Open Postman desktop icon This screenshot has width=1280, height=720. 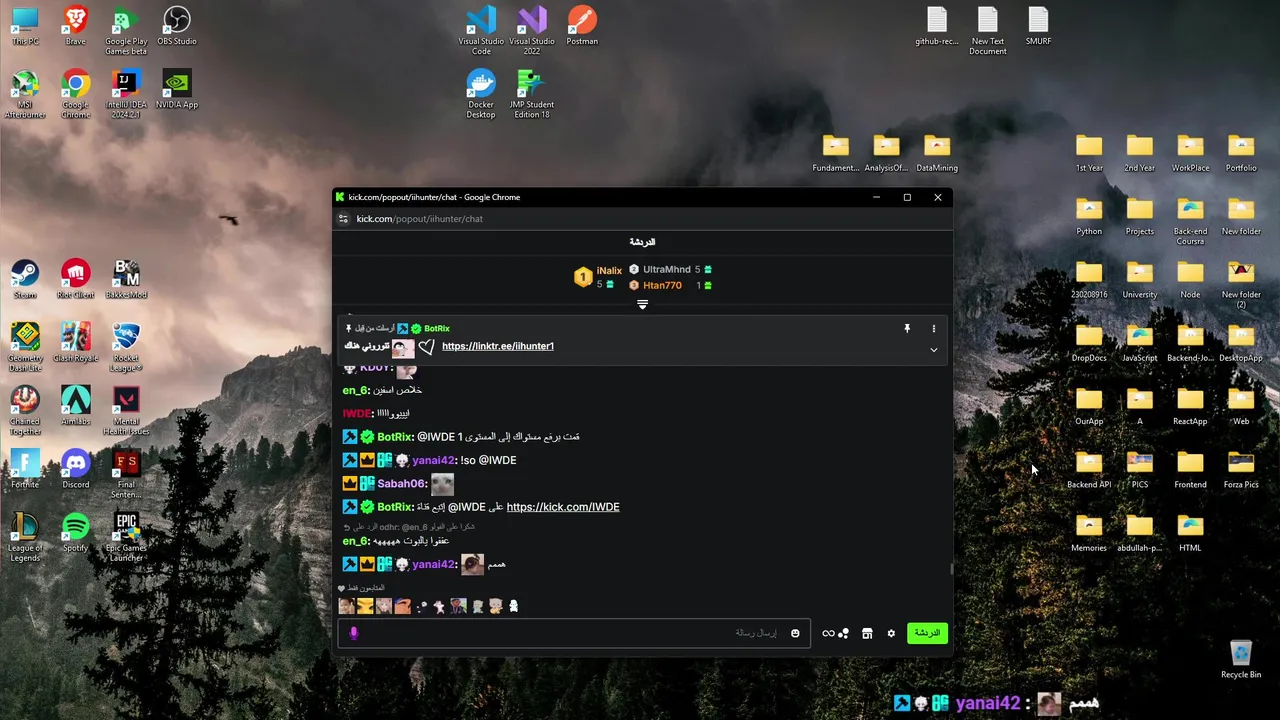[582, 26]
